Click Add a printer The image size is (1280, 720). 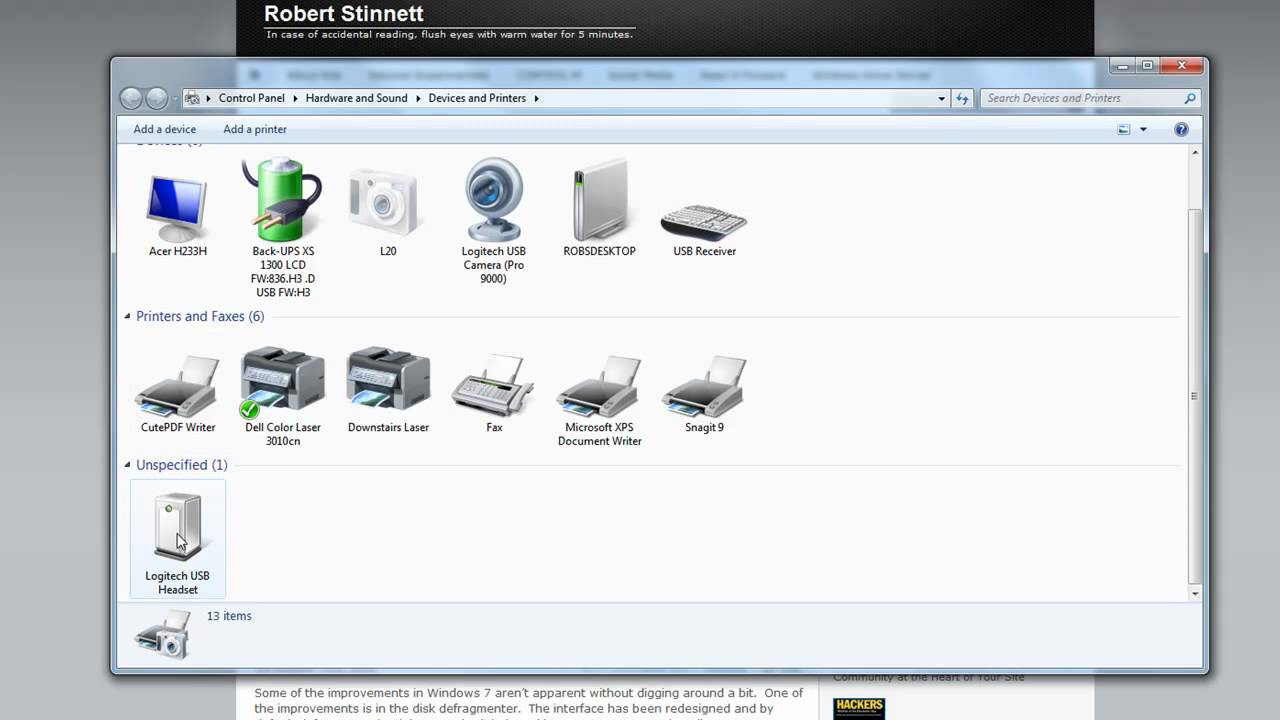pyautogui.click(x=255, y=129)
